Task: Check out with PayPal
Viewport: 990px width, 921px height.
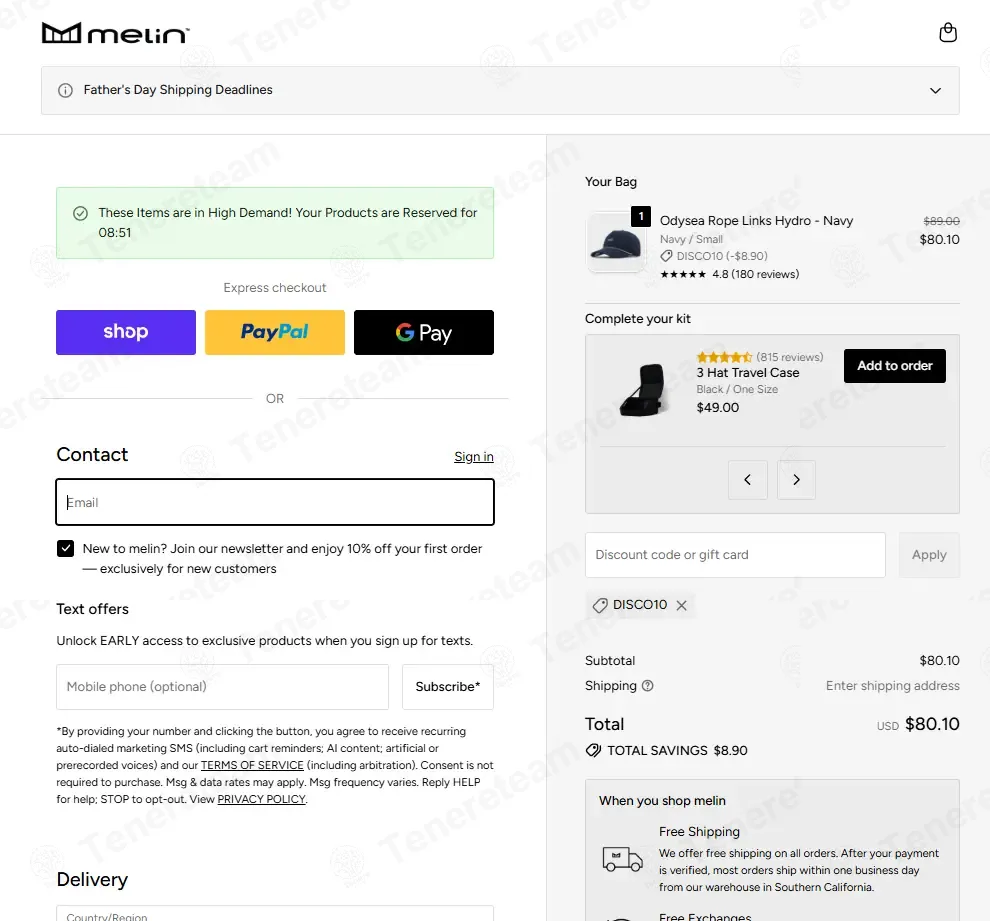Action: [x=275, y=332]
